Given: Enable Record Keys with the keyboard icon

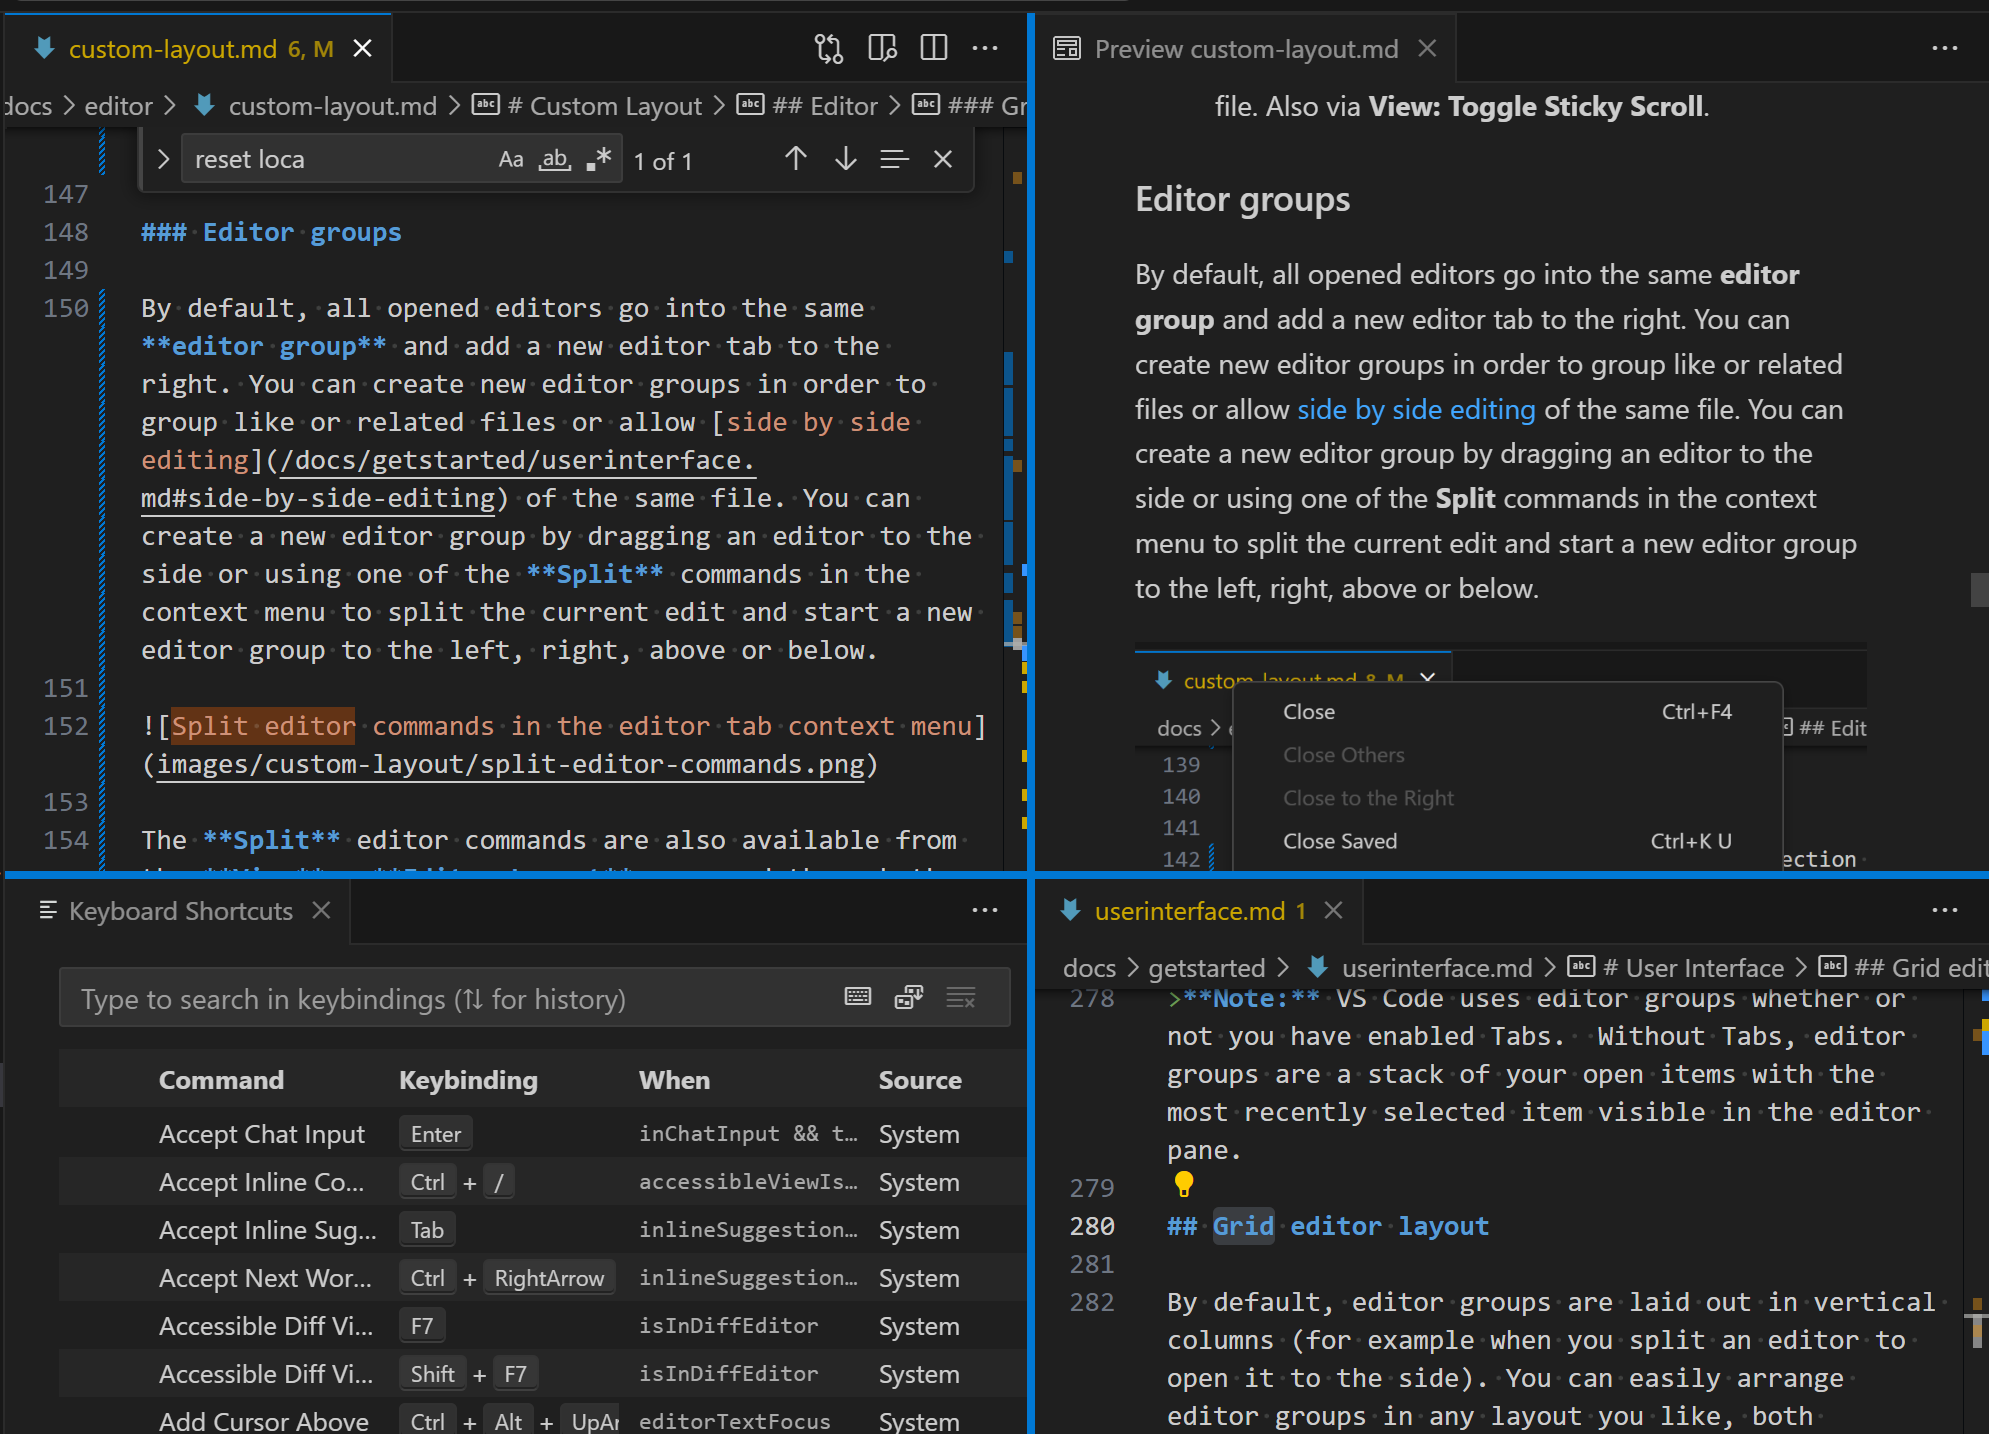Looking at the screenshot, I should click(857, 997).
